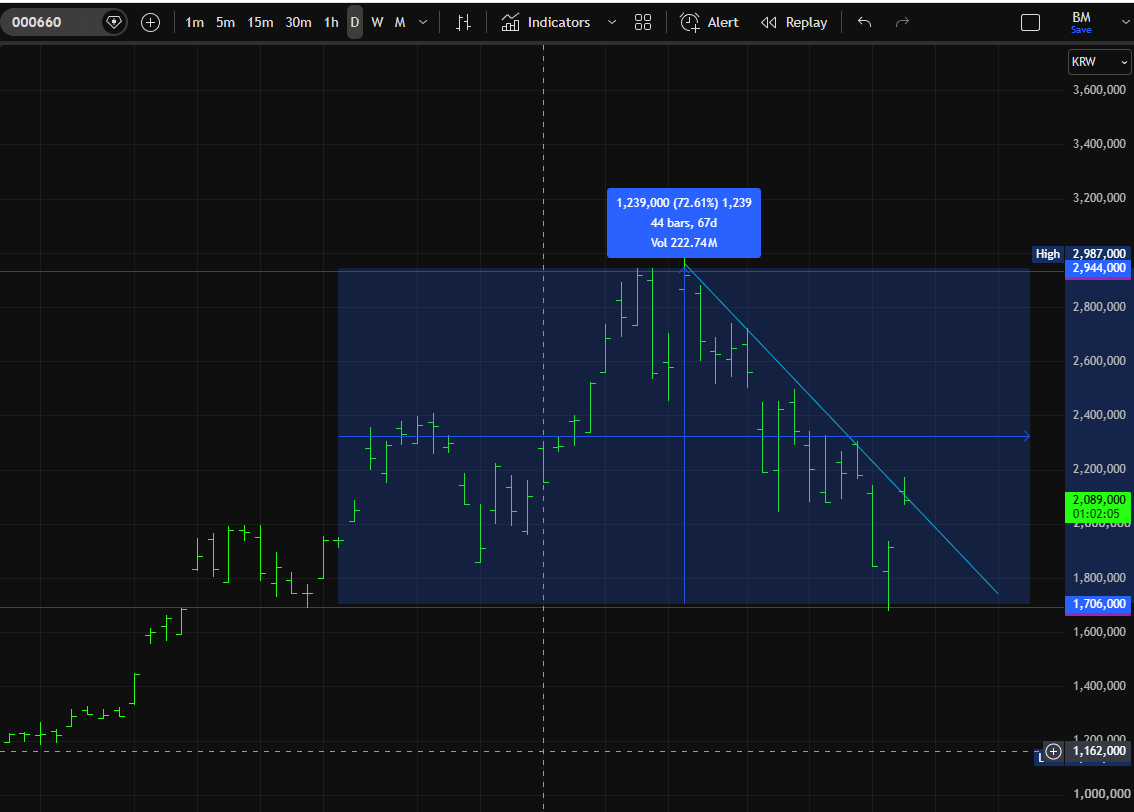
Task: Switch to the 1m timeframe
Action: [x=195, y=22]
